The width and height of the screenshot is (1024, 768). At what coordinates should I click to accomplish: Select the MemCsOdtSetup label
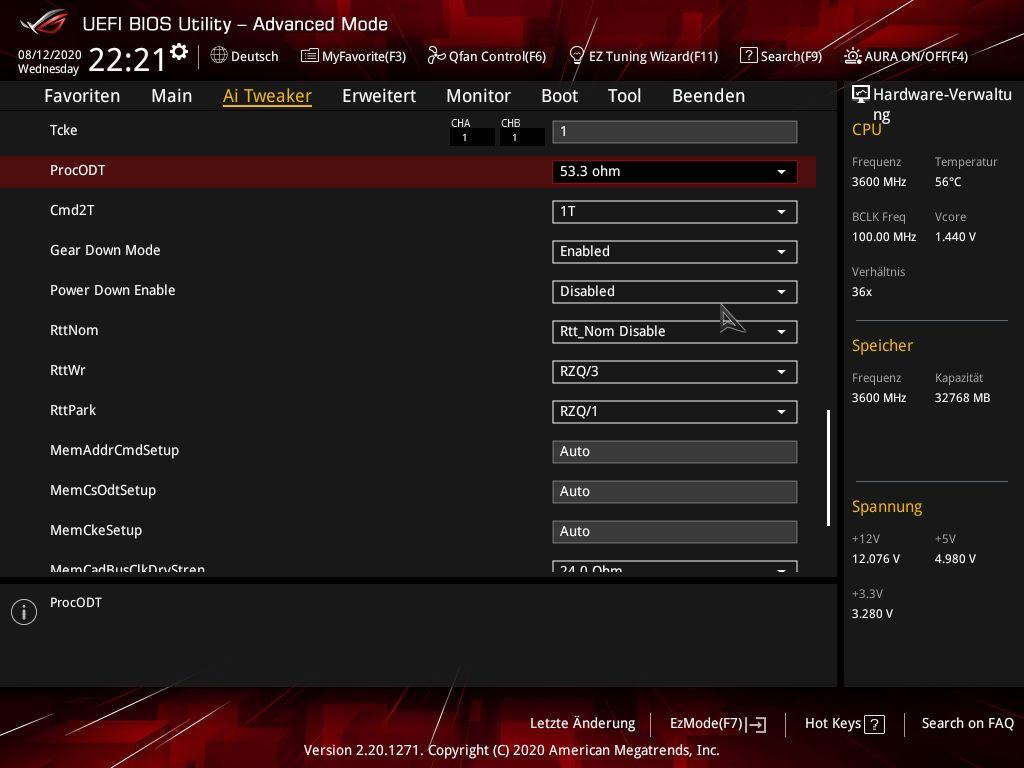pos(103,490)
